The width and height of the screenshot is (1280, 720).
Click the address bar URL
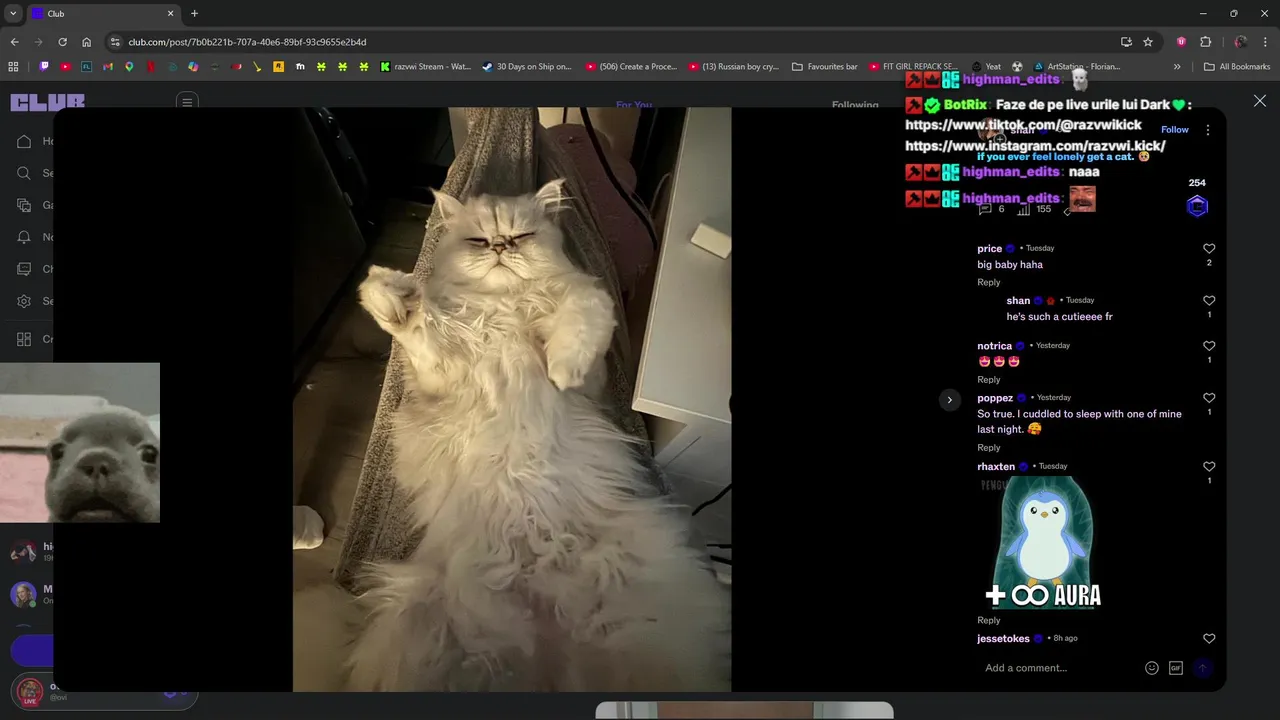click(247, 42)
